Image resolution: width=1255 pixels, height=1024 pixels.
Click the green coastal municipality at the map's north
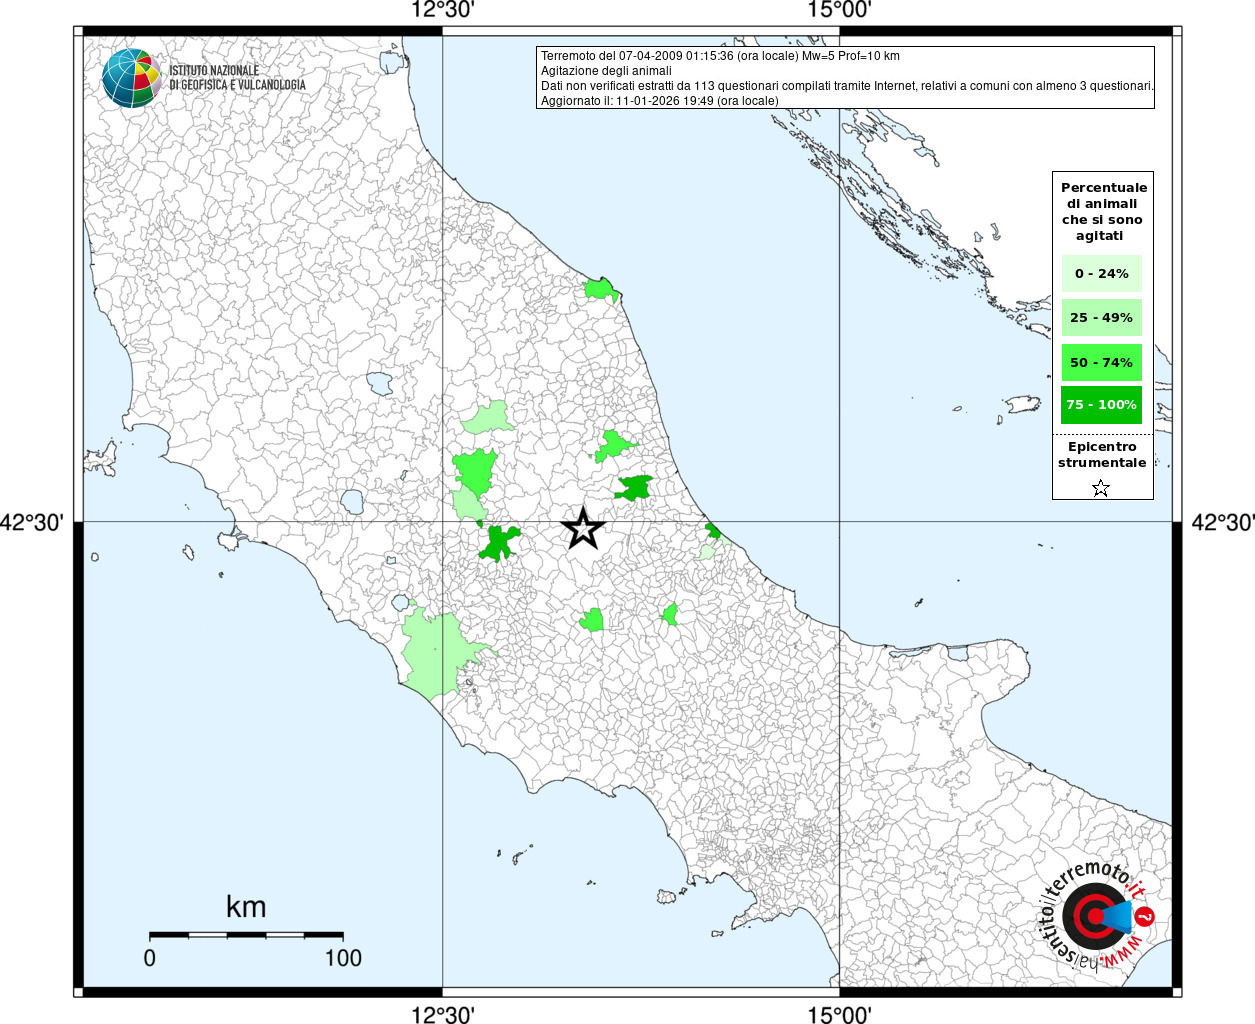click(601, 290)
